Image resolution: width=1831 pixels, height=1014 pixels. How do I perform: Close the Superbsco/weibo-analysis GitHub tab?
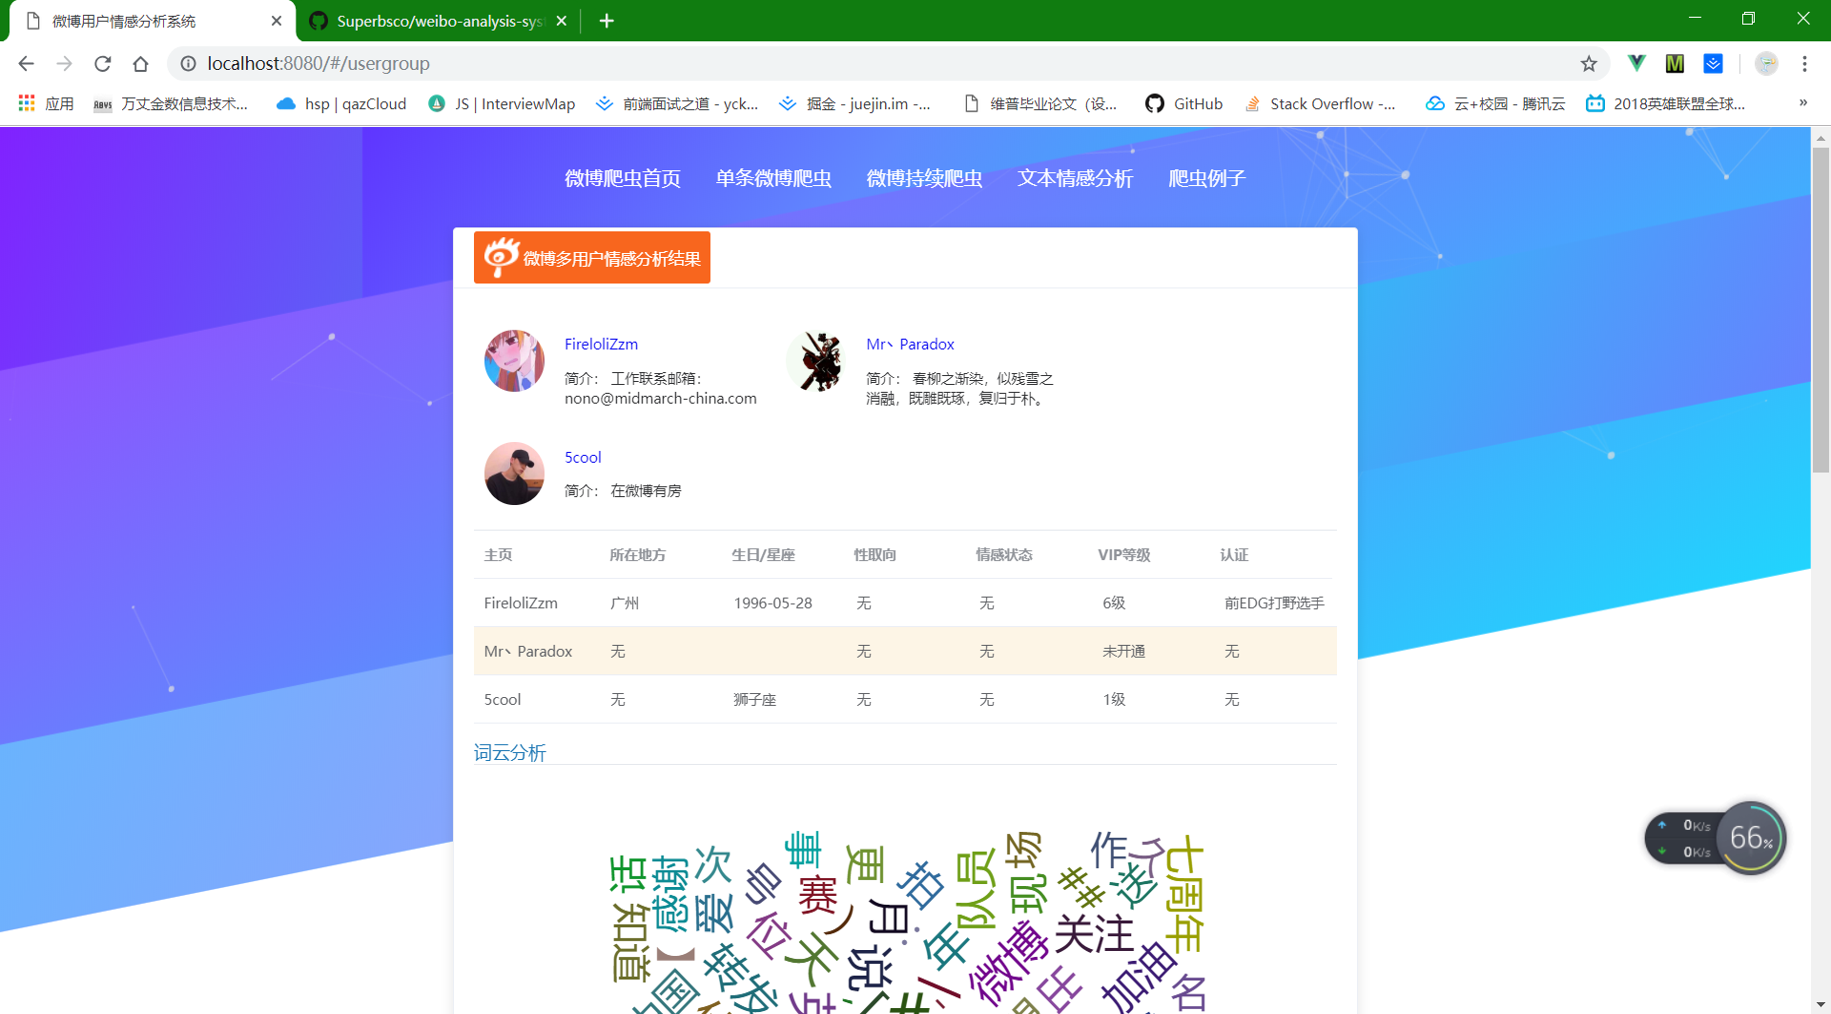click(x=562, y=21)
